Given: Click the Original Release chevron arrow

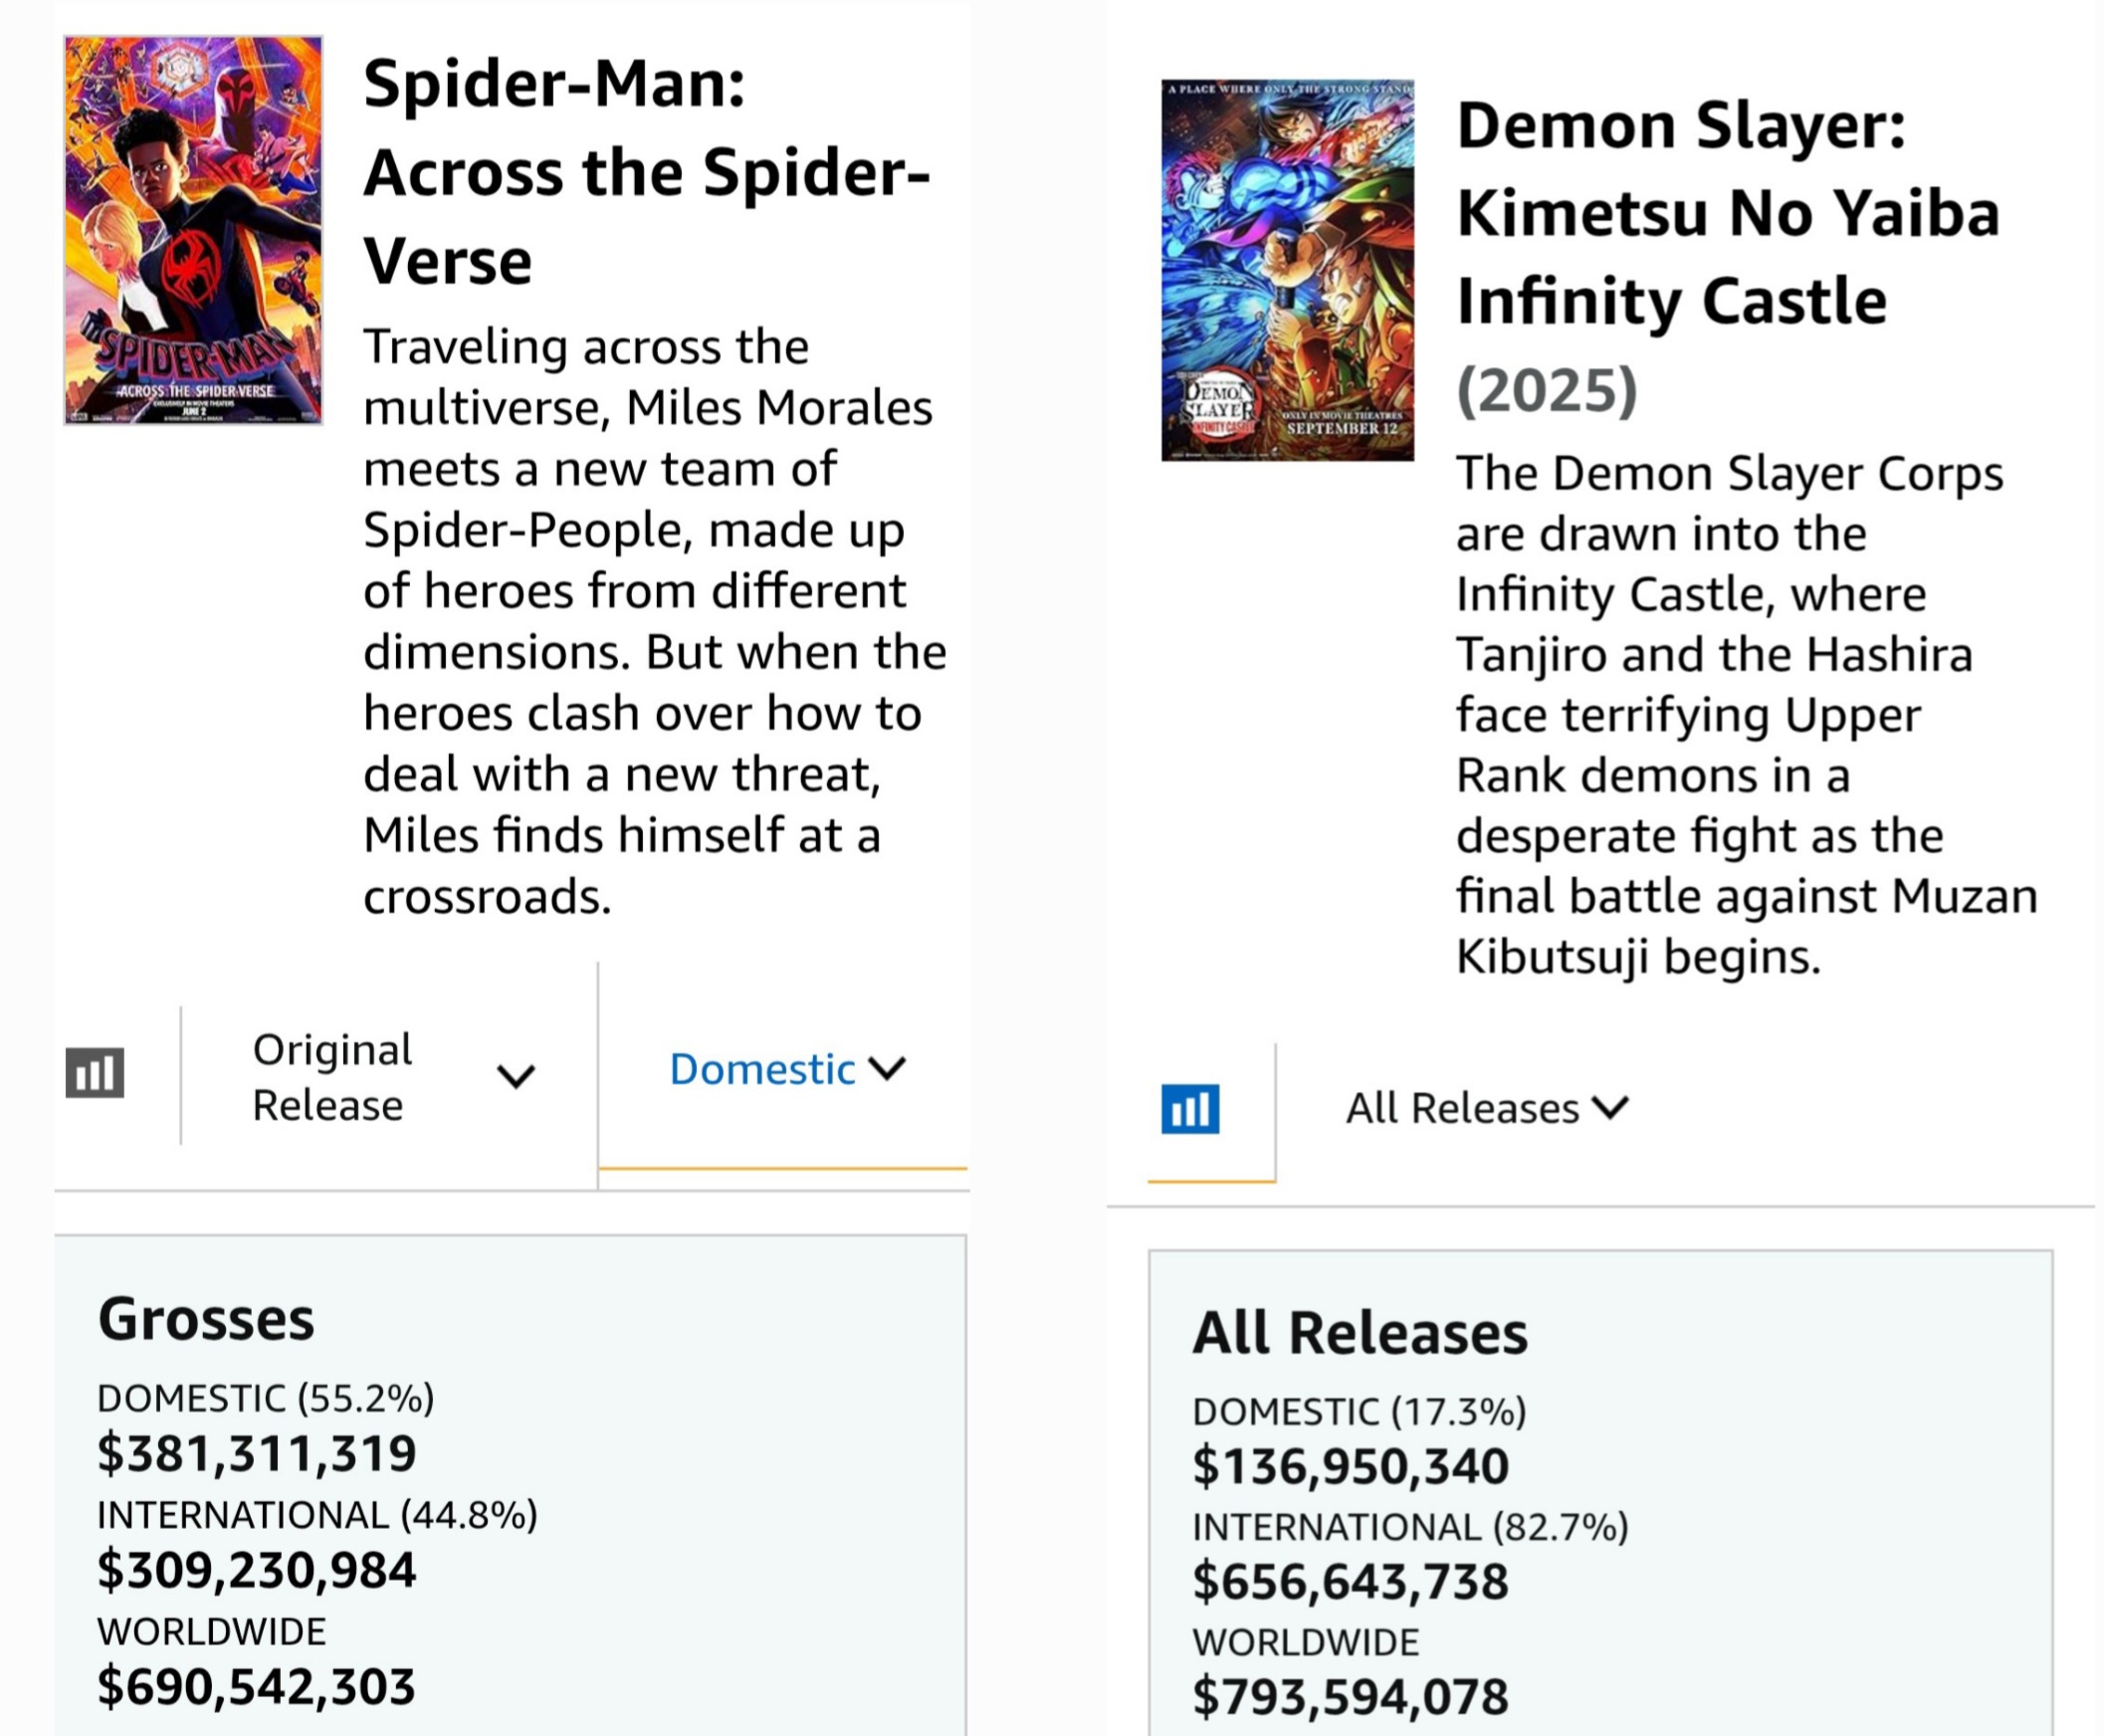Looking at the screenshot, I should point(516,1076).
